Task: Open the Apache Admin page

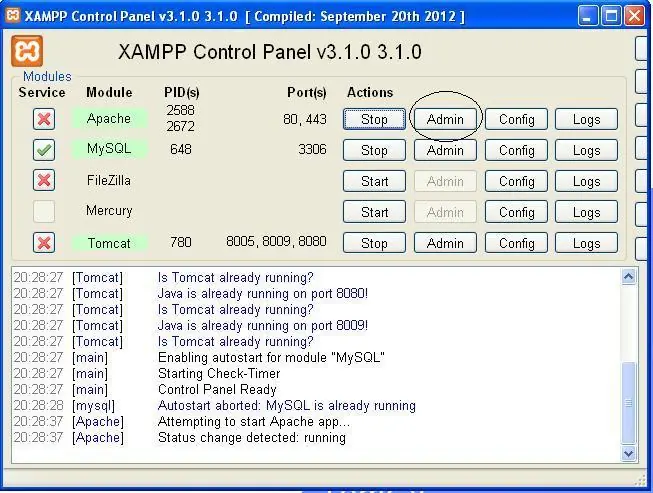Action: pos(445,120)
